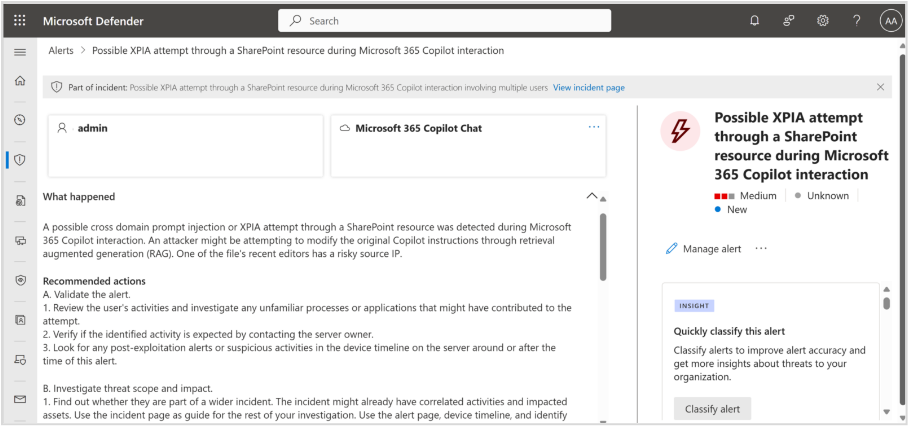Open the devices icon in sidebar
Screen dimensions: 909x426
pos(20,360)
